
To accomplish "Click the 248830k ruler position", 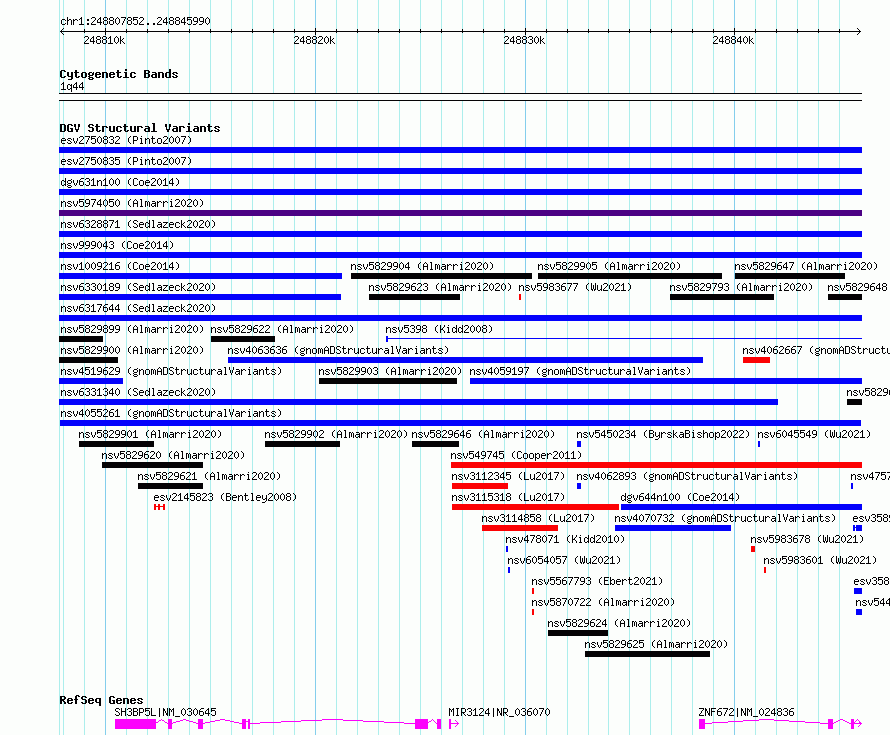I will [x=524, y=40].
